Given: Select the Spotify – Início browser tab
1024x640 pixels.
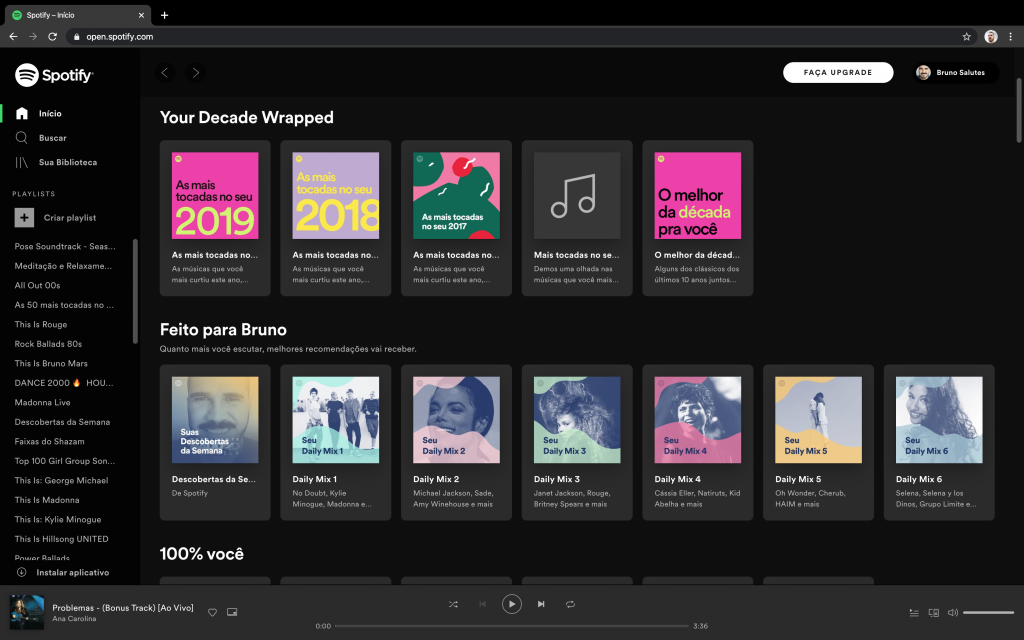Looking at the screenshot, I should point(77,15).
